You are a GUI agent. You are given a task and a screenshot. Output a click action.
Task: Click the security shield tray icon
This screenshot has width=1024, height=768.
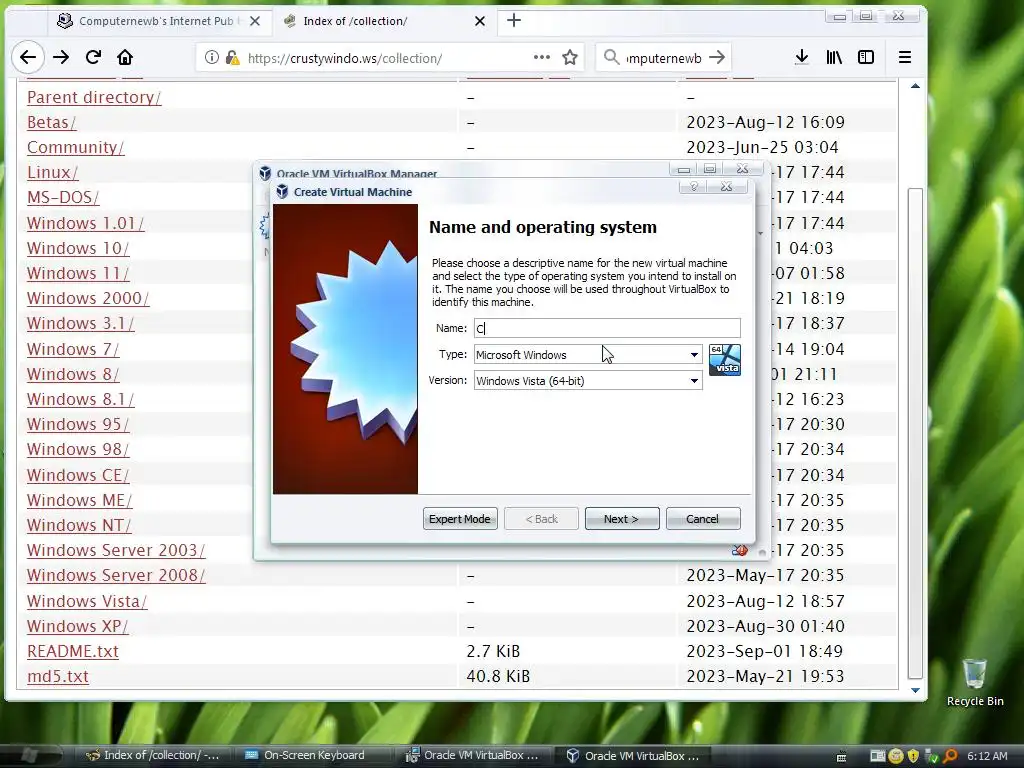[x=914, y=756]
